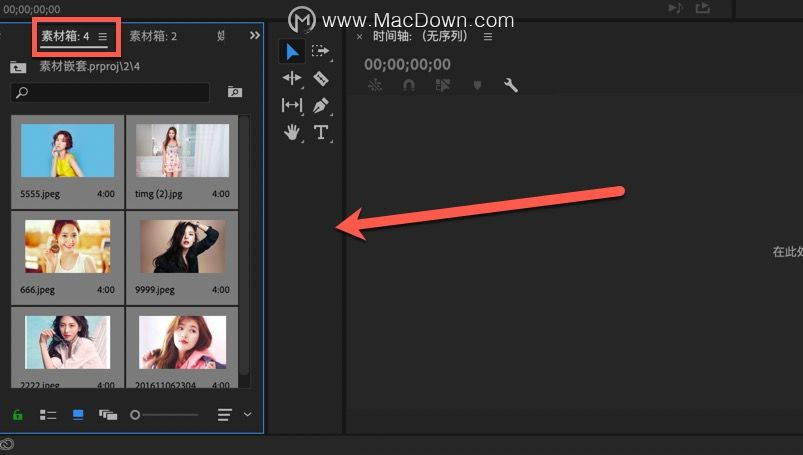
Task: Select timg (2).jpg thumbnail
Action: tap(182, 150)
